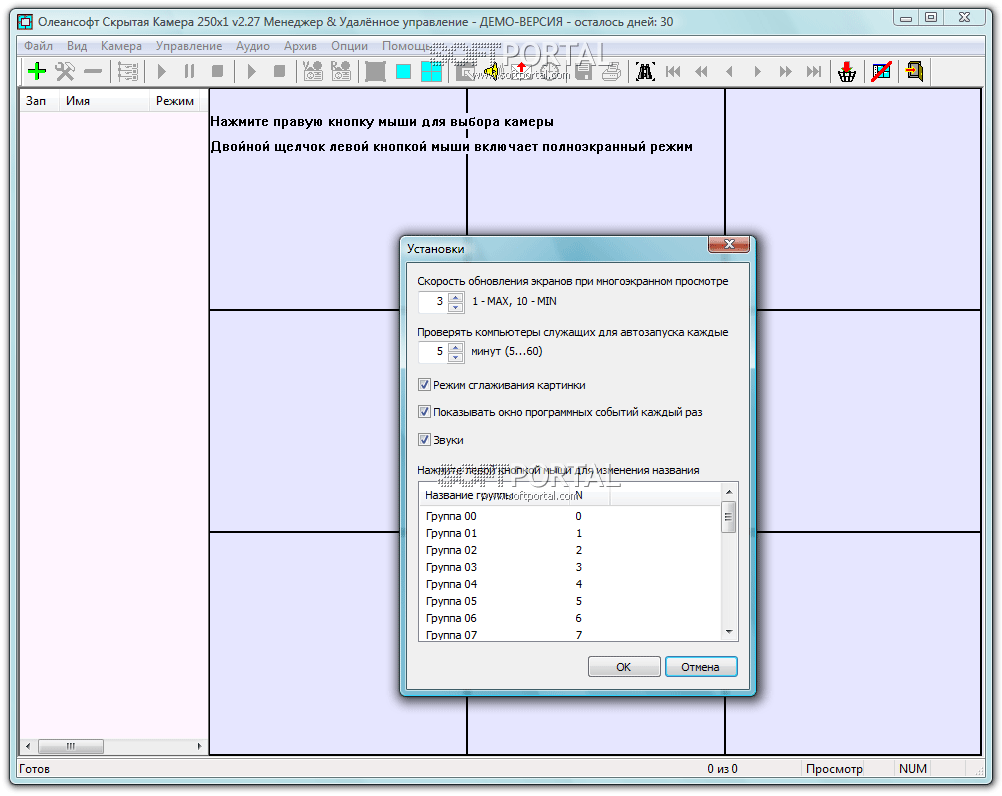The height and width of the screenshot is (796, 1002).
Task: Click the V camera viewing mode icon
Action: (x=312, y=71)
